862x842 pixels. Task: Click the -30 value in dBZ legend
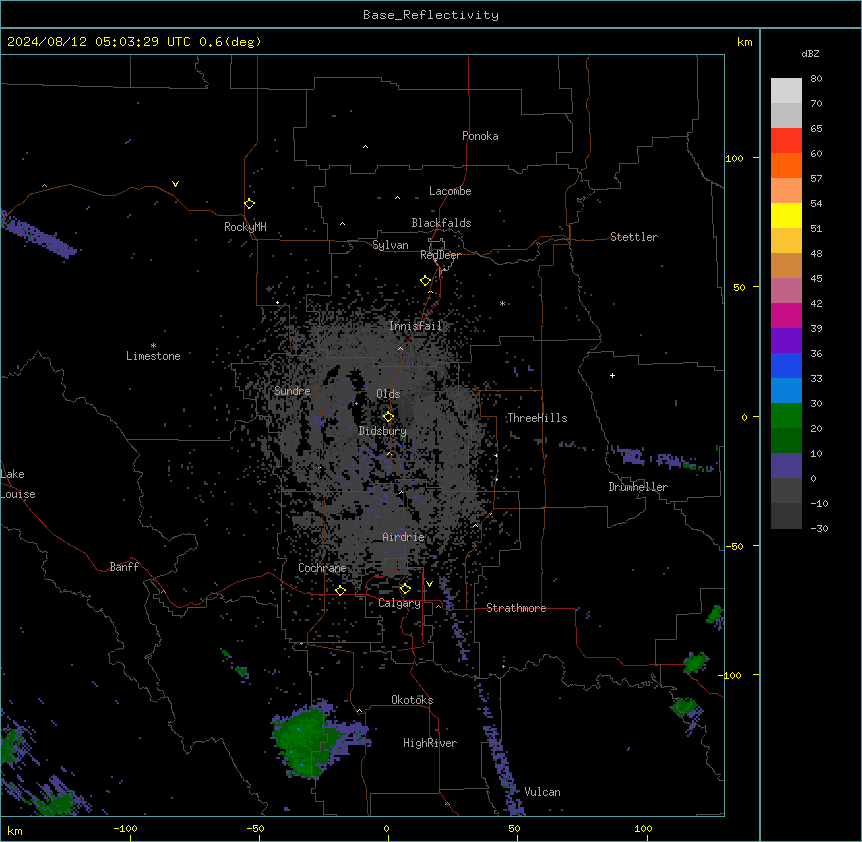coord(819,529)
